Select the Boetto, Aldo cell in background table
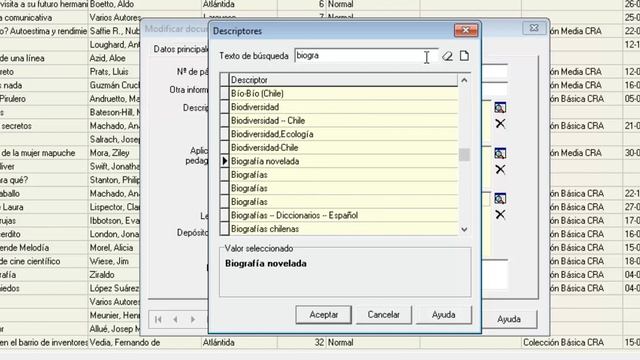 coord(145,4)
